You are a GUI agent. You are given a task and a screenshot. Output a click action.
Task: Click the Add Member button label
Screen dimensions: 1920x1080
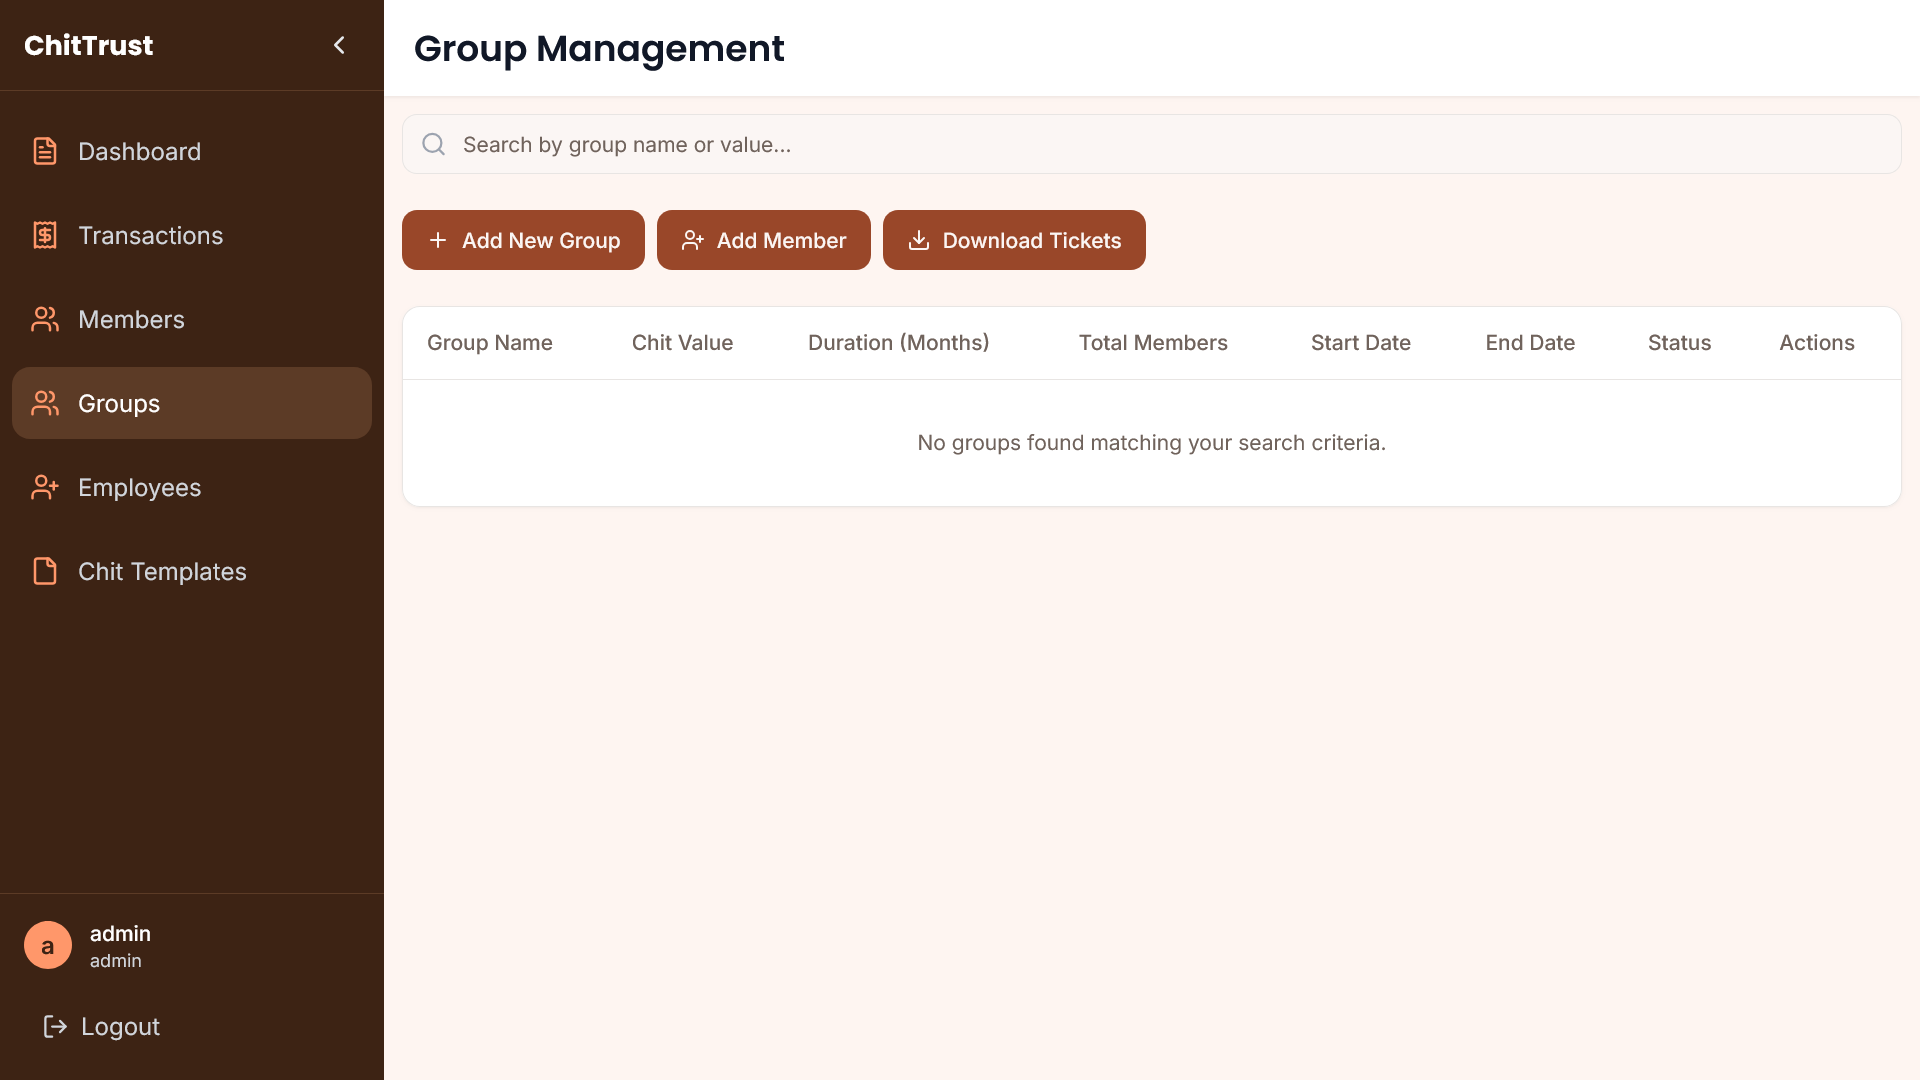pos(781,240)
